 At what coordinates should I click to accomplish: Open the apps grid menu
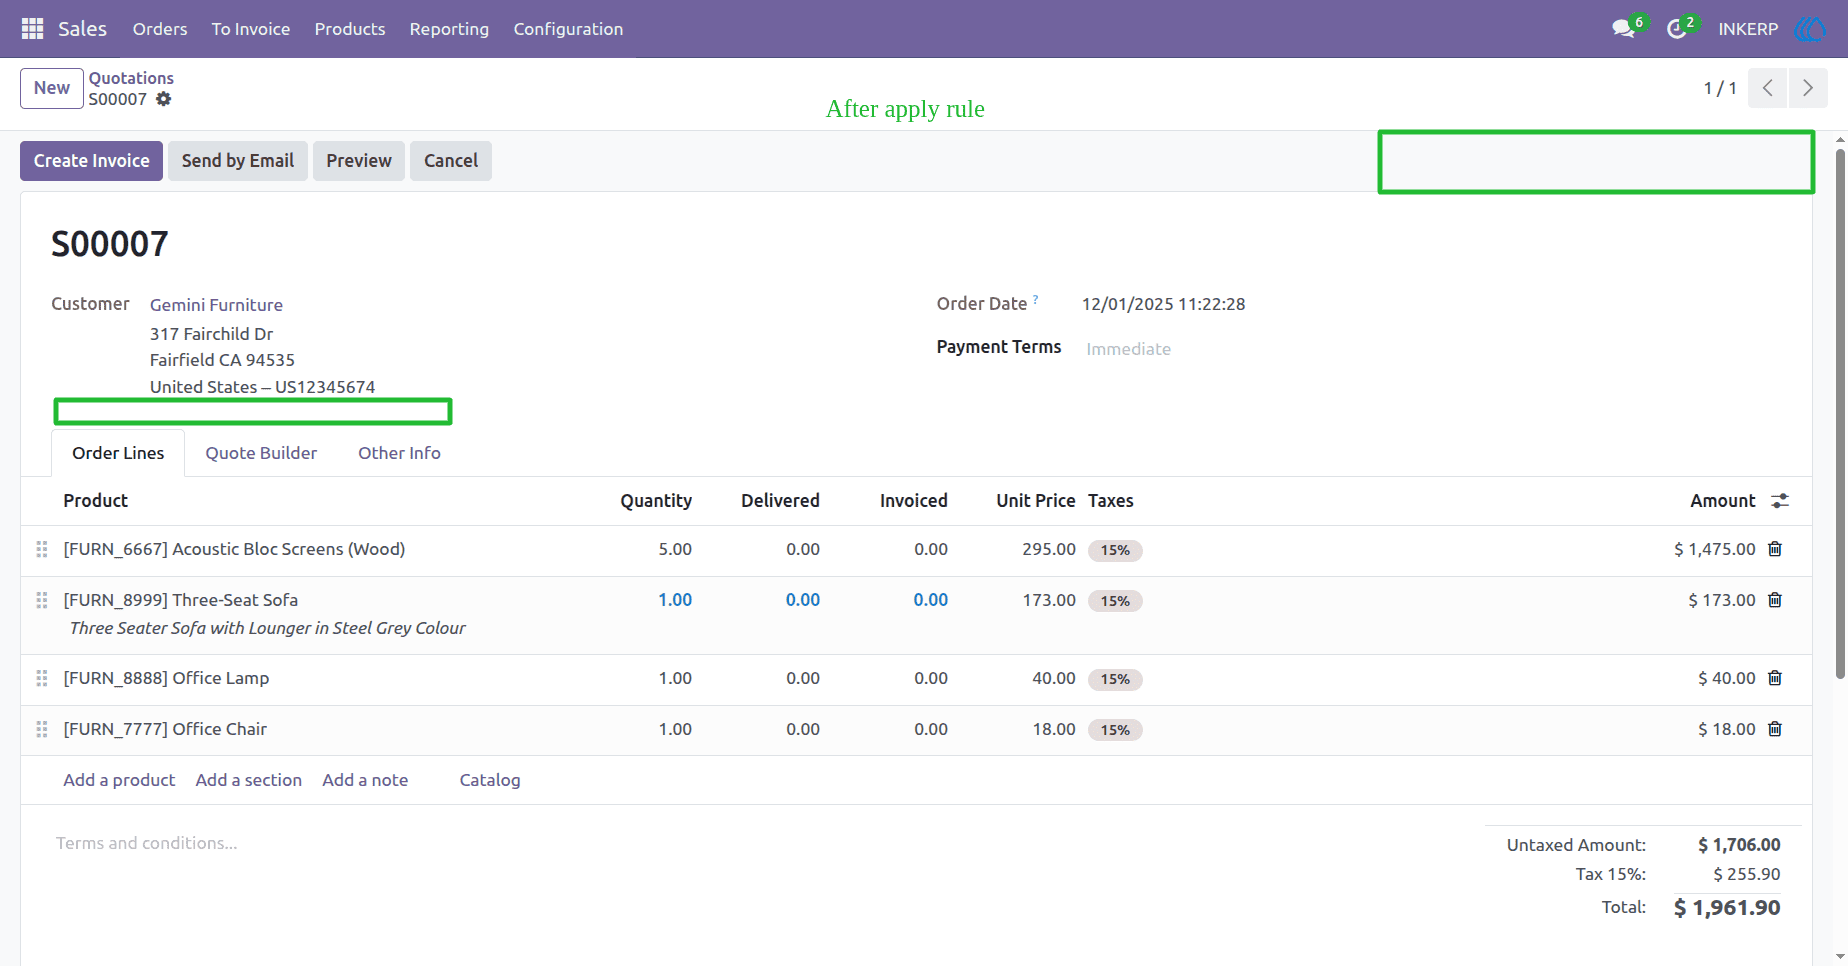(x=32, y=29)
